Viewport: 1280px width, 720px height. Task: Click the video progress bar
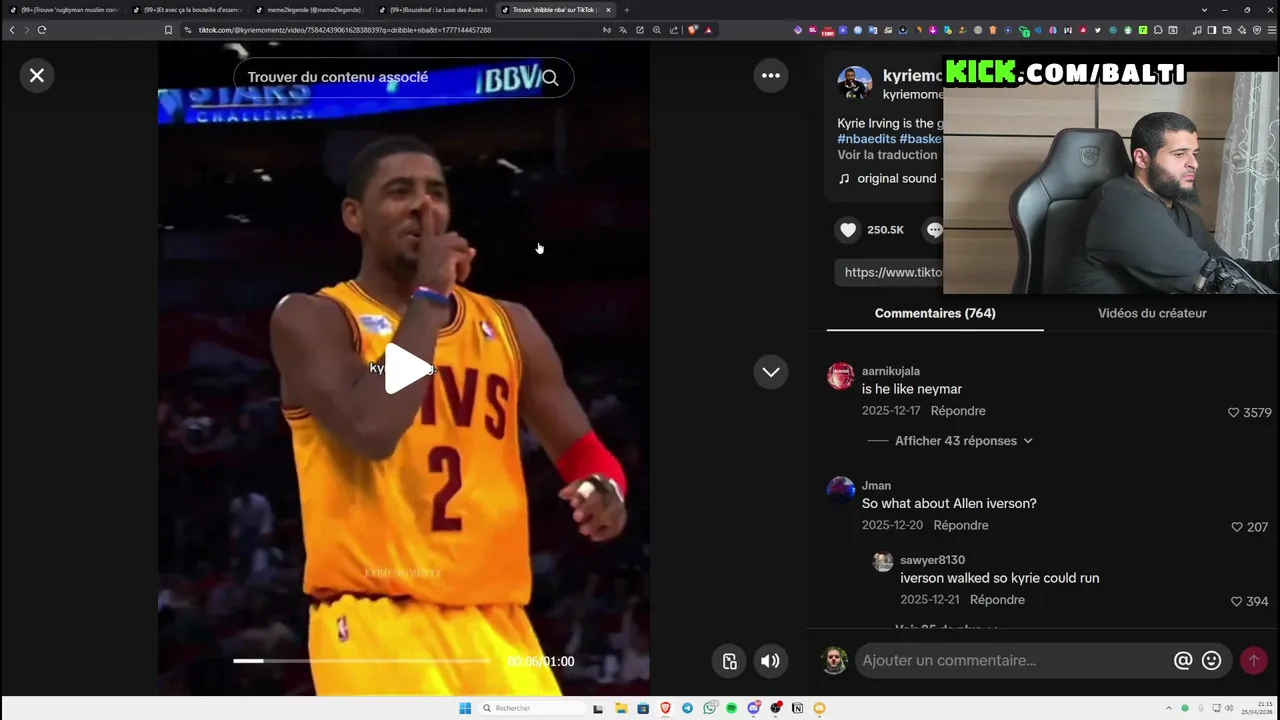click(362, 661)
